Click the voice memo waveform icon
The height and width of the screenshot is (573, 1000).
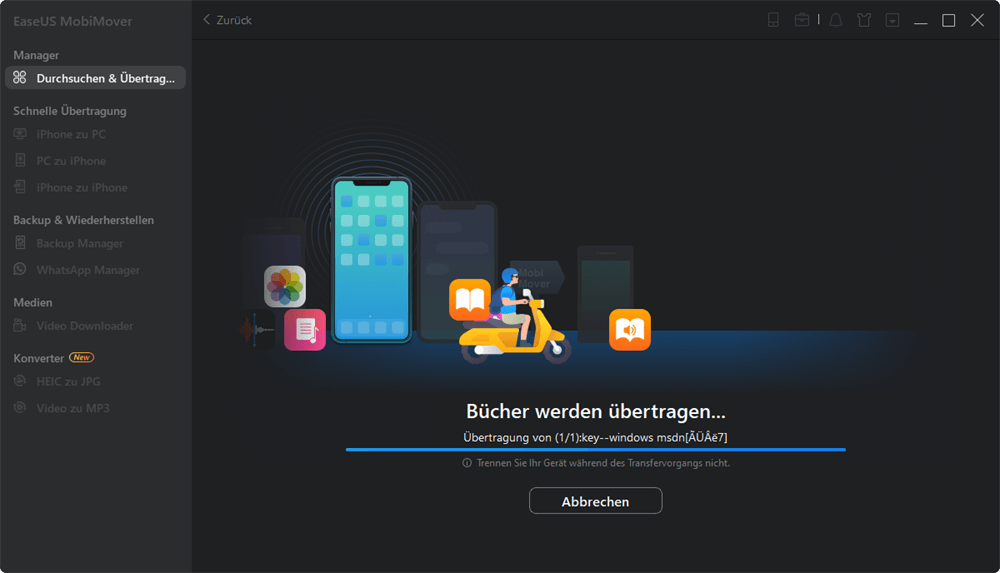256,330
